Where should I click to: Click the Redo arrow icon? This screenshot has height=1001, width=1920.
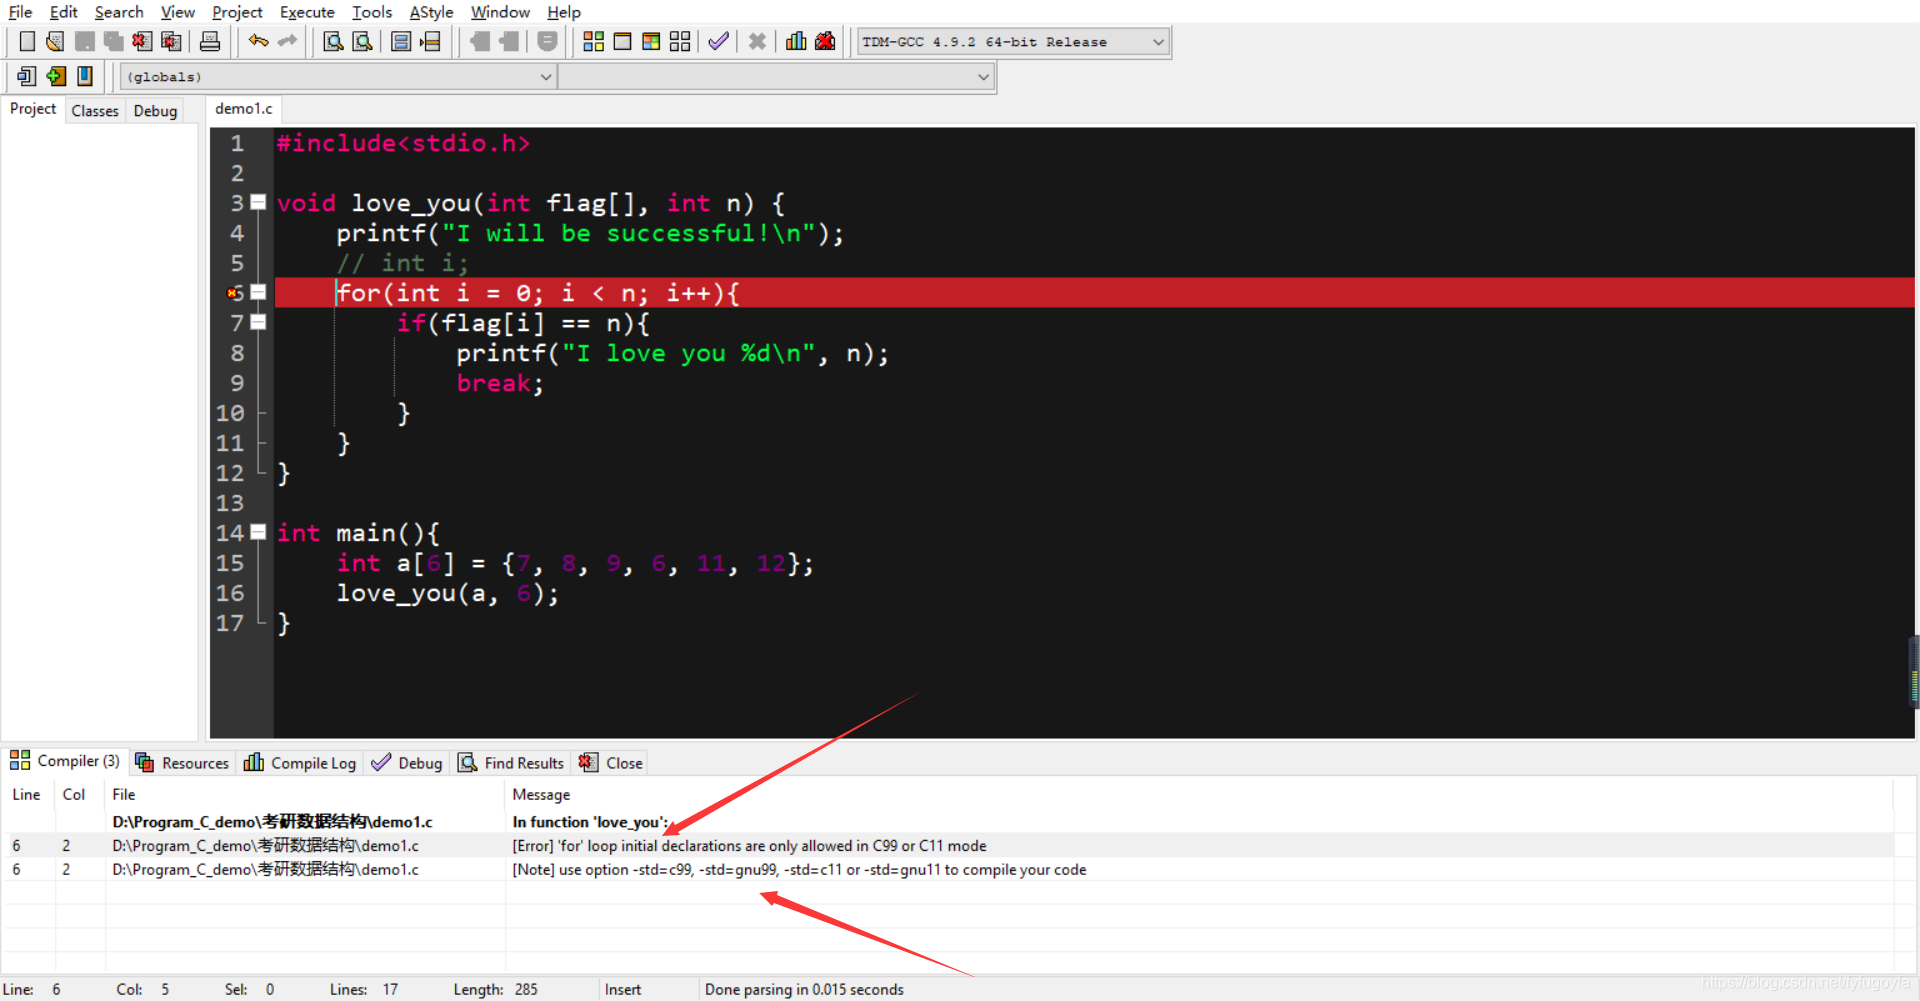(288, 41)
